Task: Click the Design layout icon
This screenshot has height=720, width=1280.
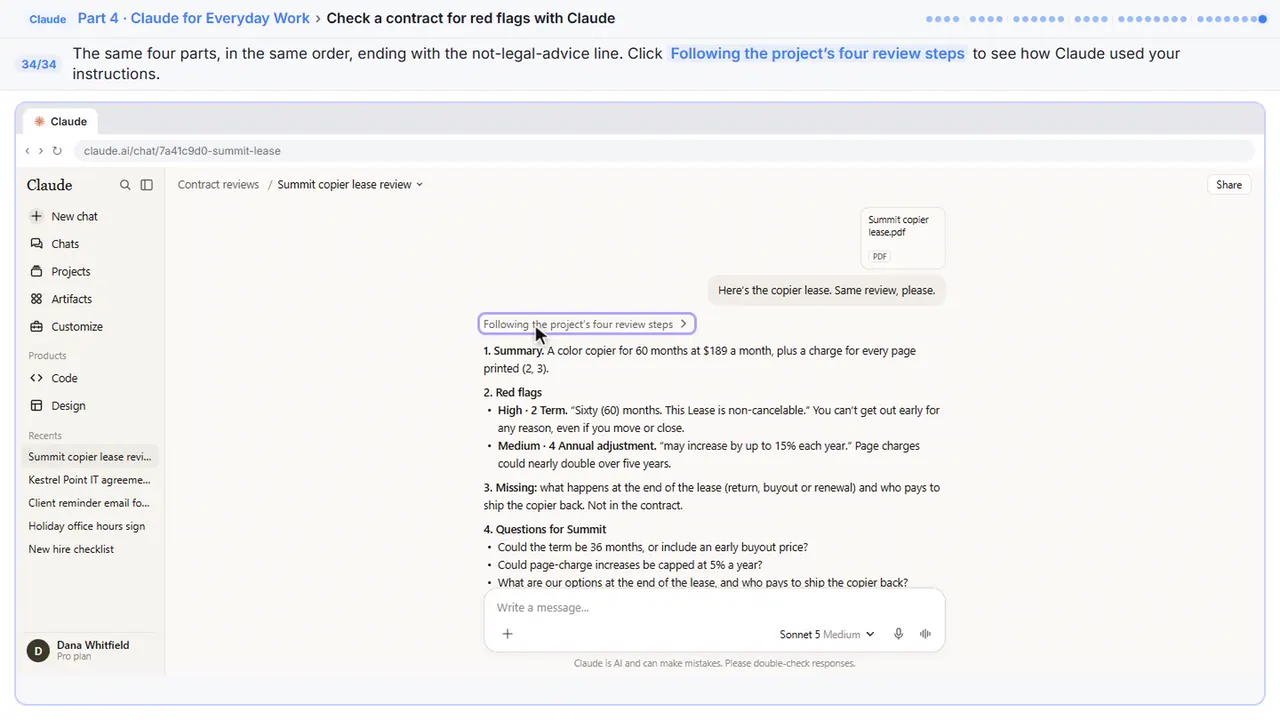Action: click(x=36, y=406)
